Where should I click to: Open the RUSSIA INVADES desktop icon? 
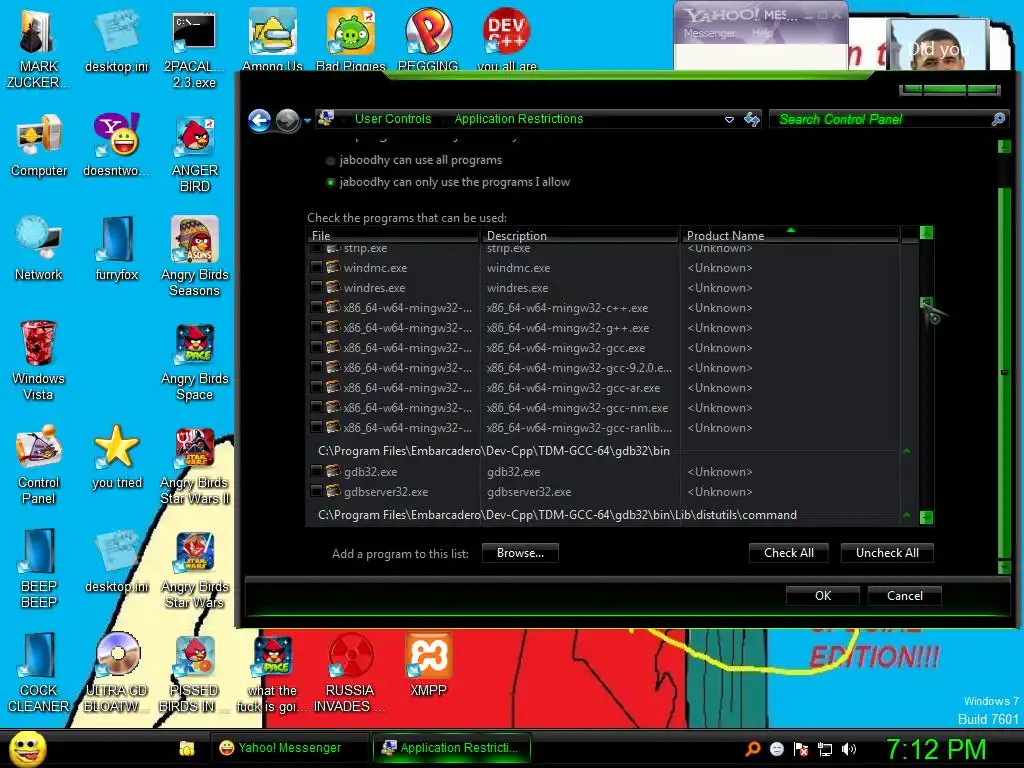click(350, 672)
